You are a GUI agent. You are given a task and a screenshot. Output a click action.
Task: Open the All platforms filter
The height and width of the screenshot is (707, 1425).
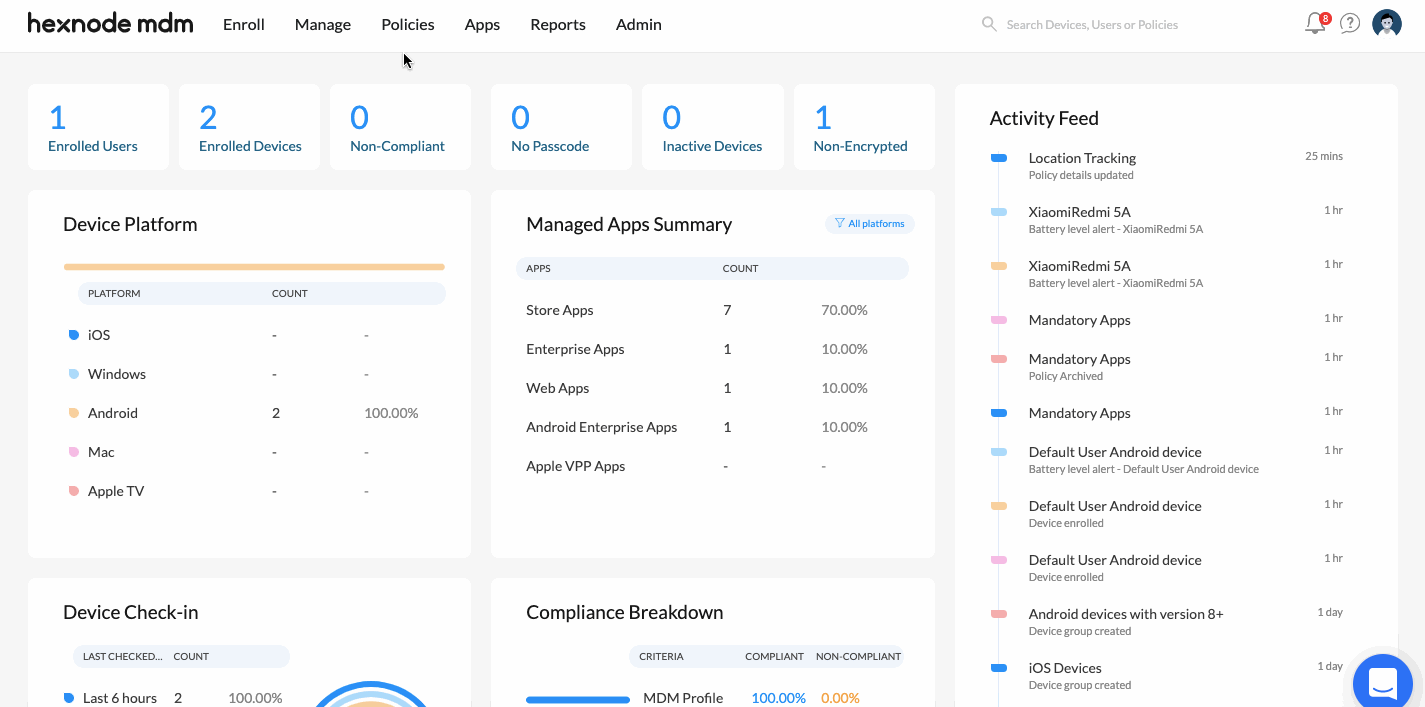coord(869,224)
